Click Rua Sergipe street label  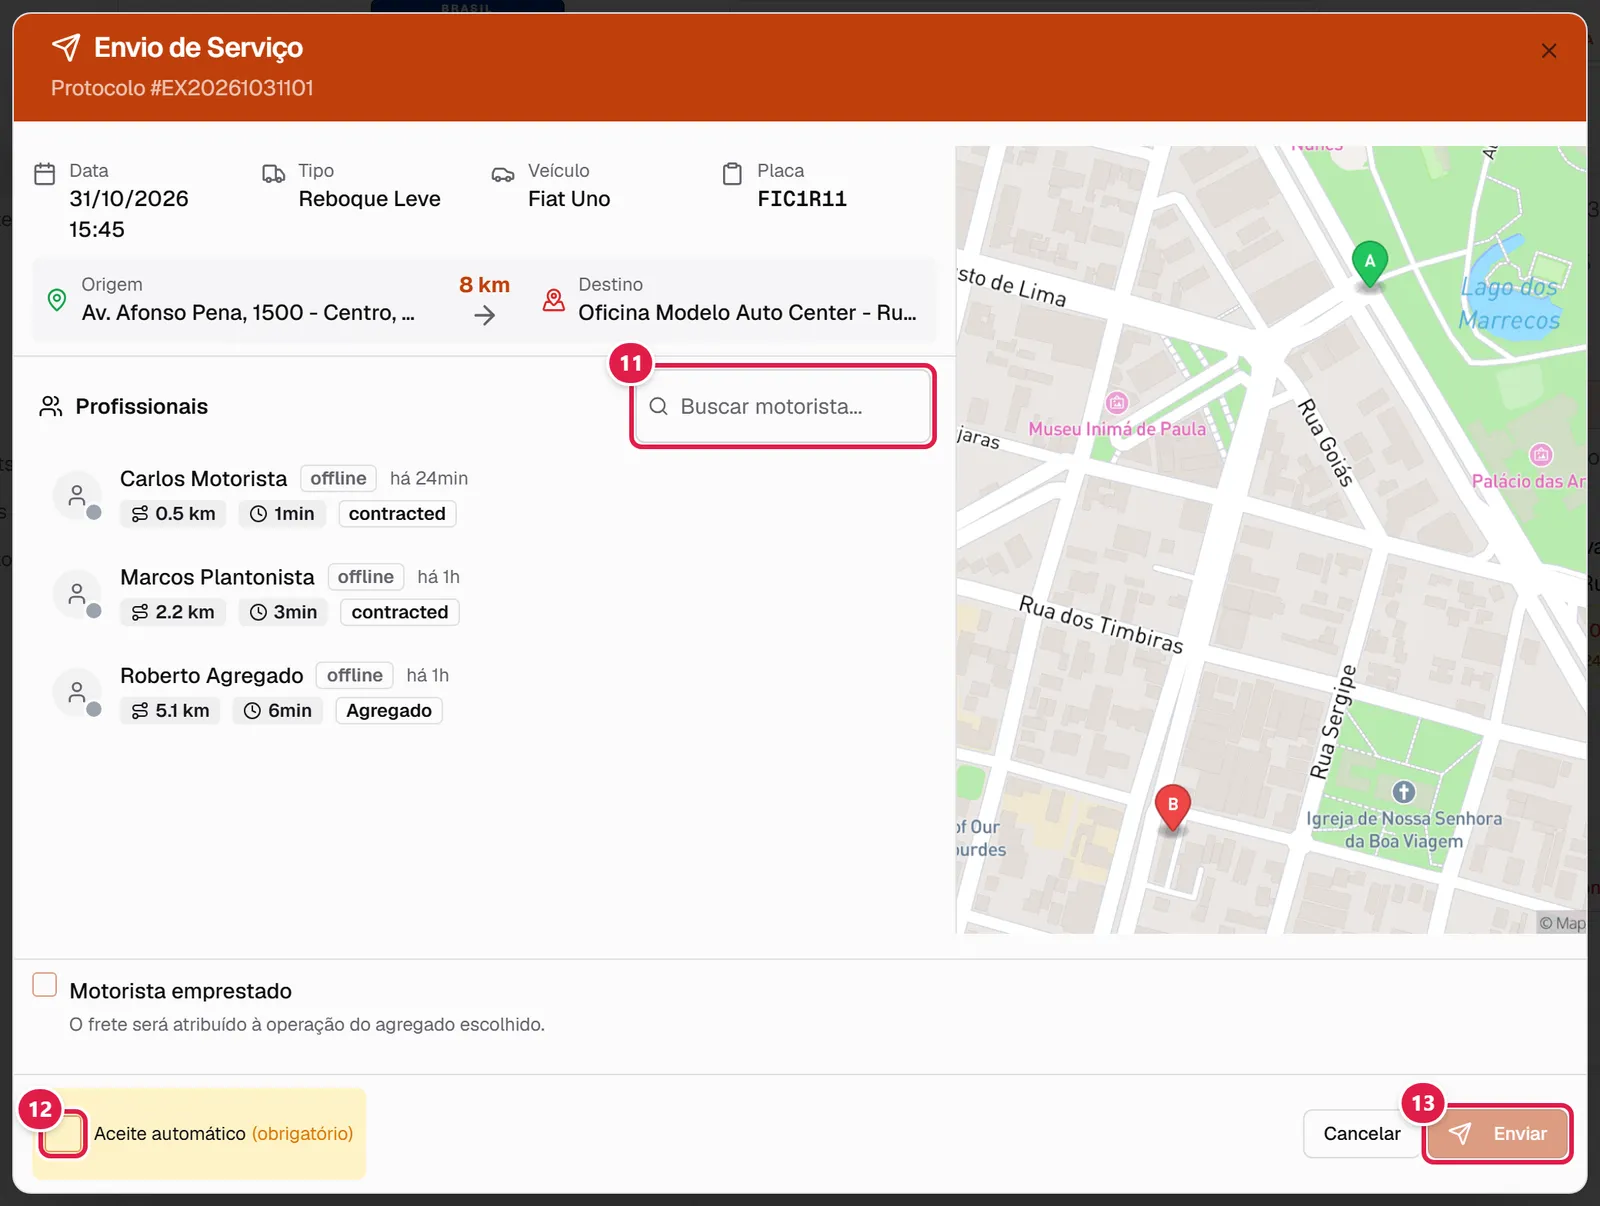click(x=1334, y=721)
